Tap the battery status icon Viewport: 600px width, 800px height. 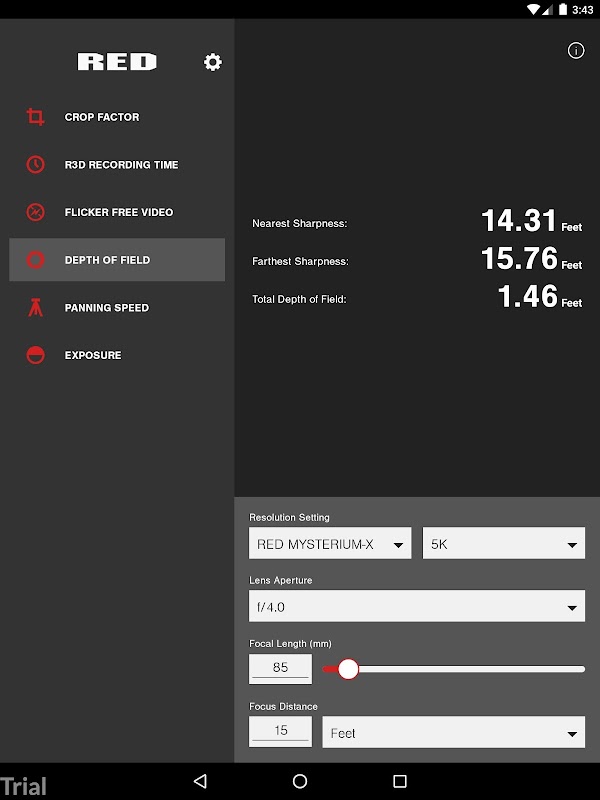563,9
